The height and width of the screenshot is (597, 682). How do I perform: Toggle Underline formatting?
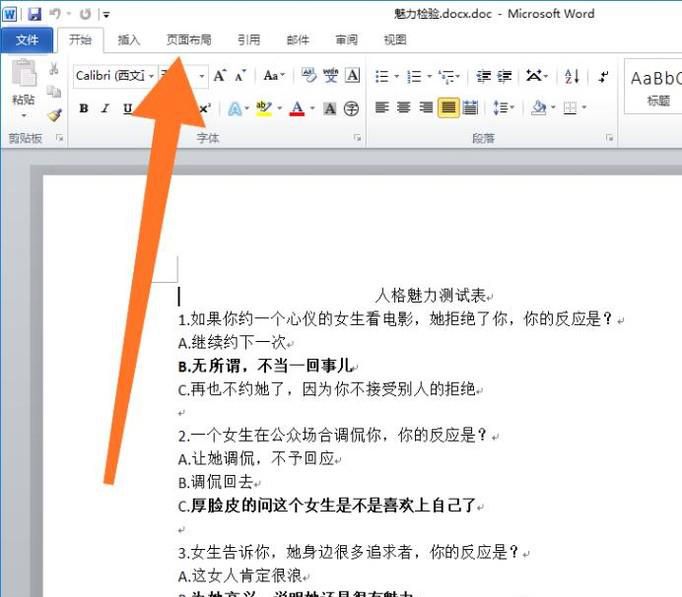(x=127, y=108)
